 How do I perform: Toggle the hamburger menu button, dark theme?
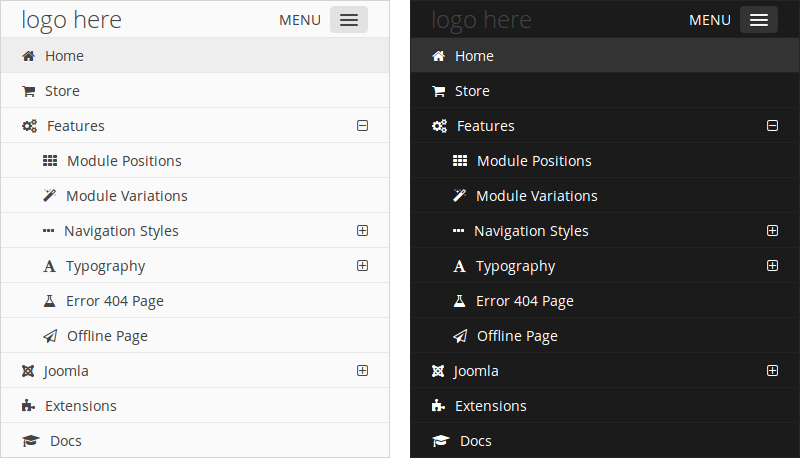tap(759, 20)
